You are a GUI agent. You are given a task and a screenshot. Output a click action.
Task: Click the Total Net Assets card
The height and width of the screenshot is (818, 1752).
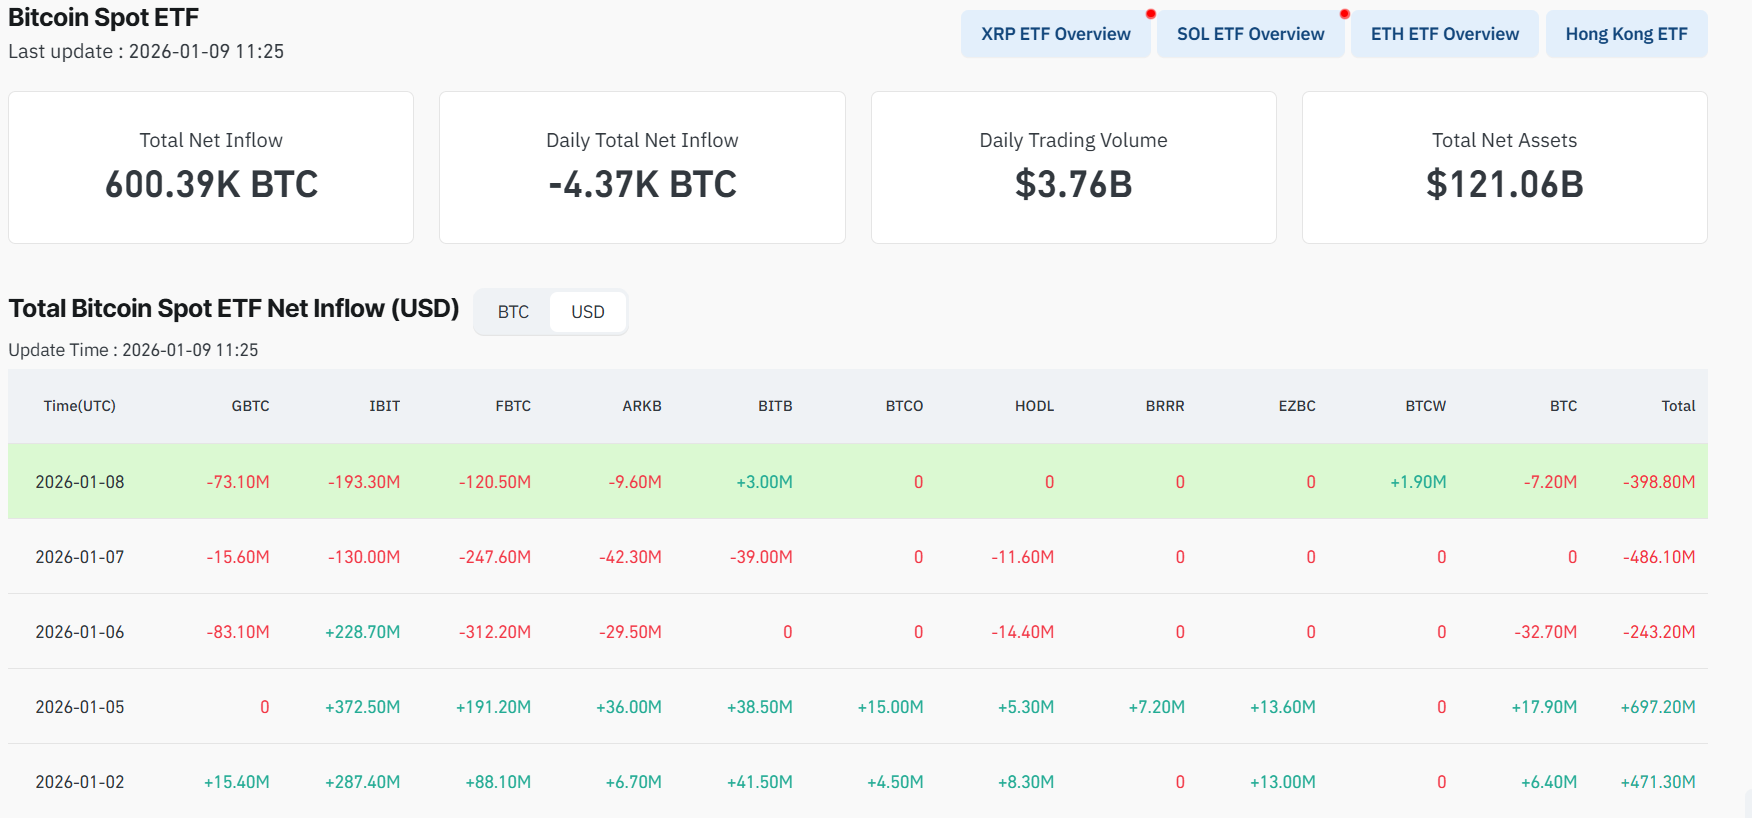click(x=1504, y=167)
